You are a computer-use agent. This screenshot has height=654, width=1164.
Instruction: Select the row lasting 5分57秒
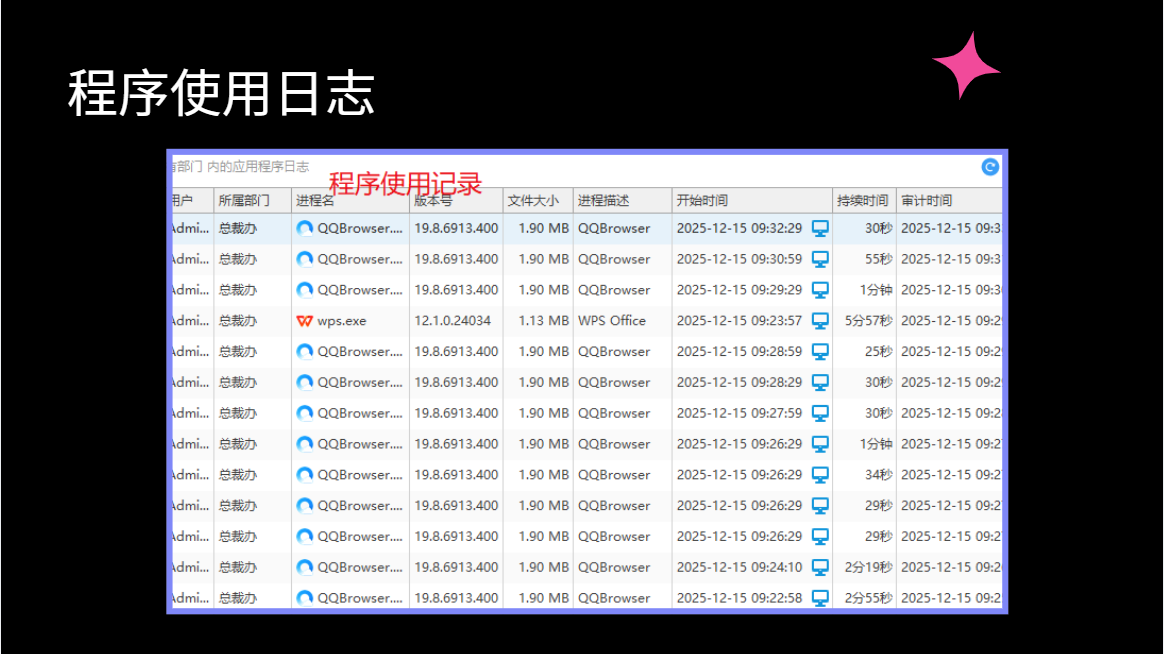click(586, 321)
